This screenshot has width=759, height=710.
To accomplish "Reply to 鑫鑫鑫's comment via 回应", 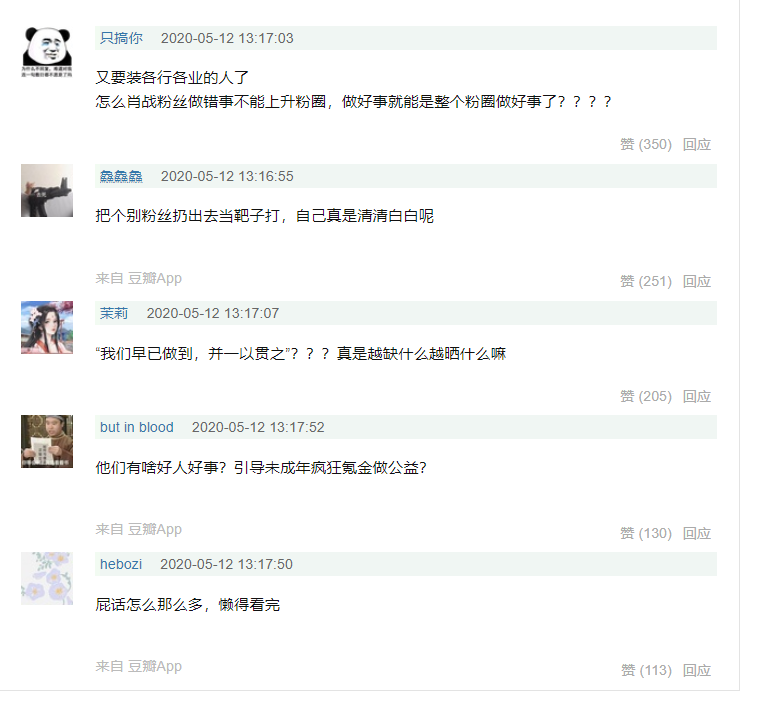I will click(697, 281).
